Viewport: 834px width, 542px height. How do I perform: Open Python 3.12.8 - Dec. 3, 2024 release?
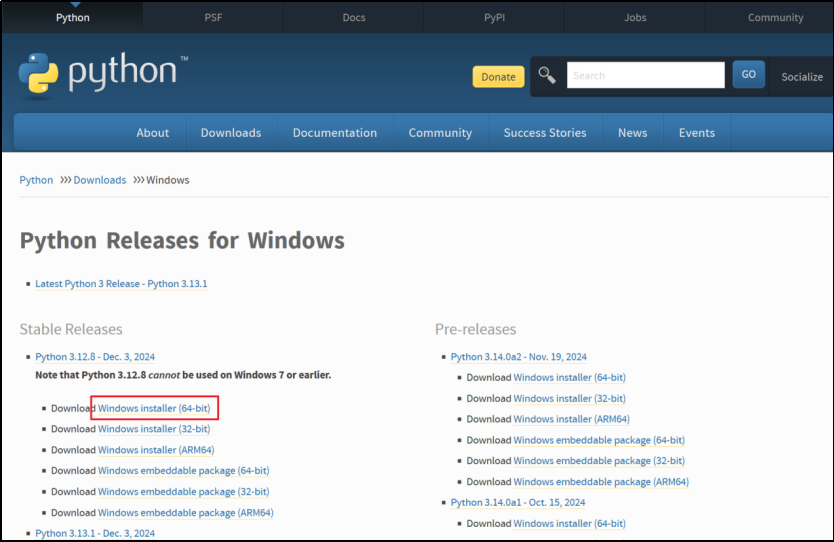pyautogui.click(x=95, y=356)
